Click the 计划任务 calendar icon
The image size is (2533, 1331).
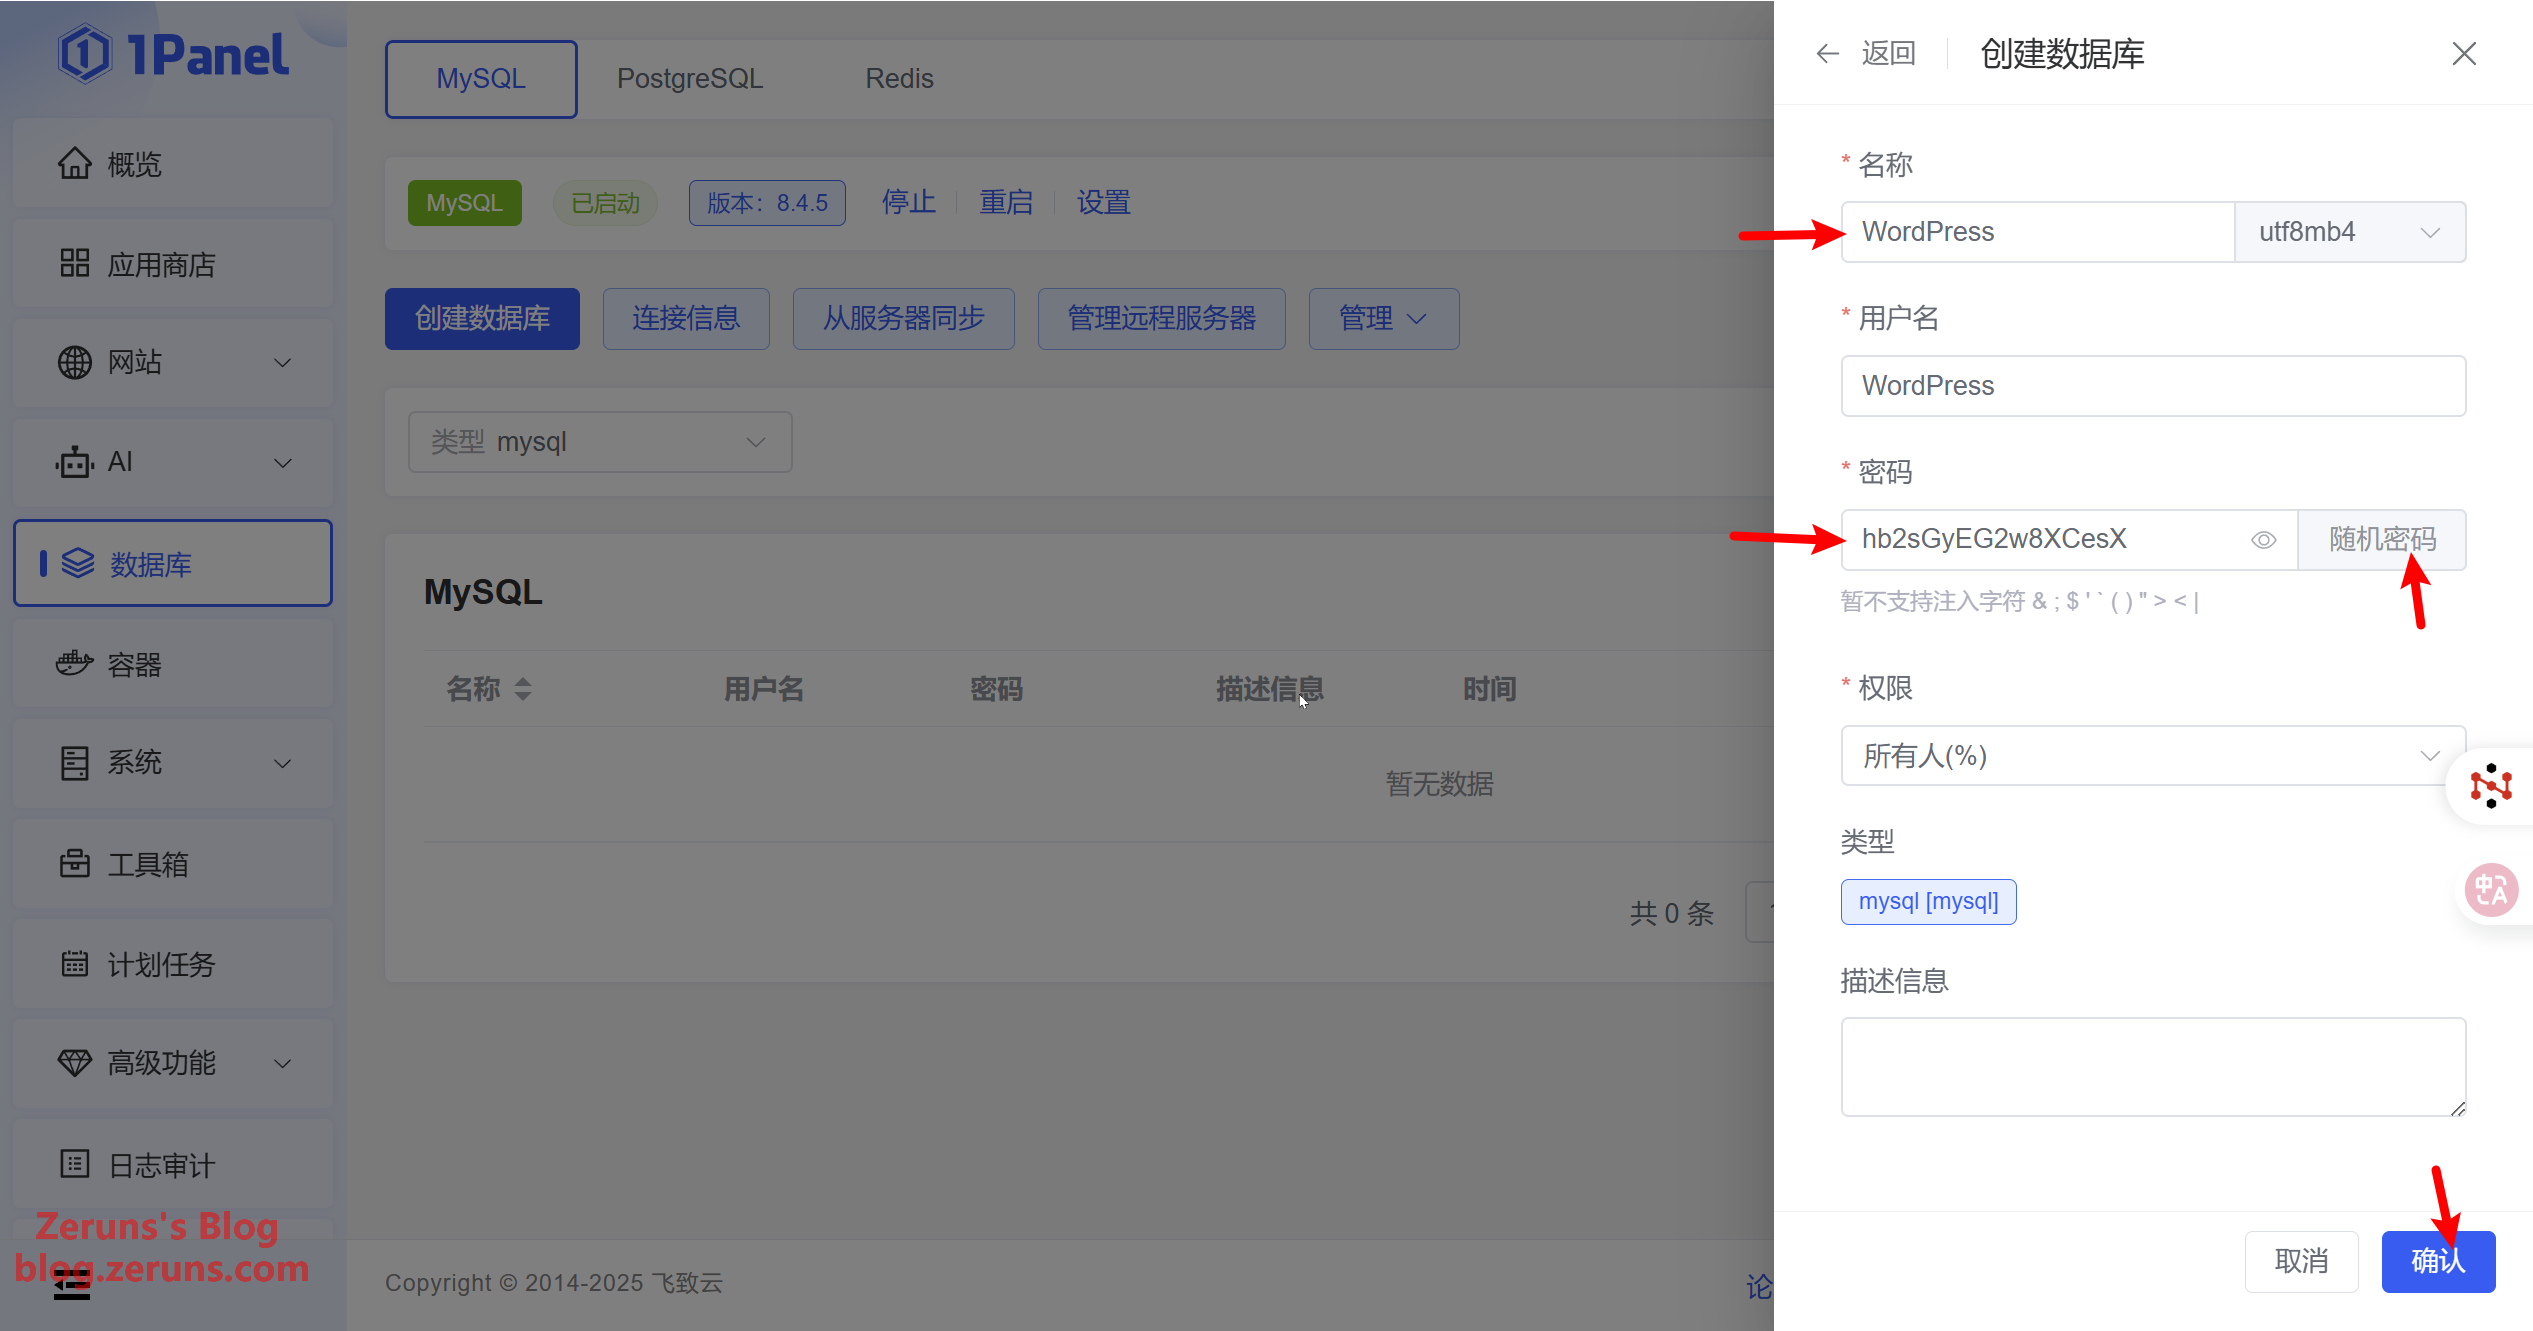[74, 964]
